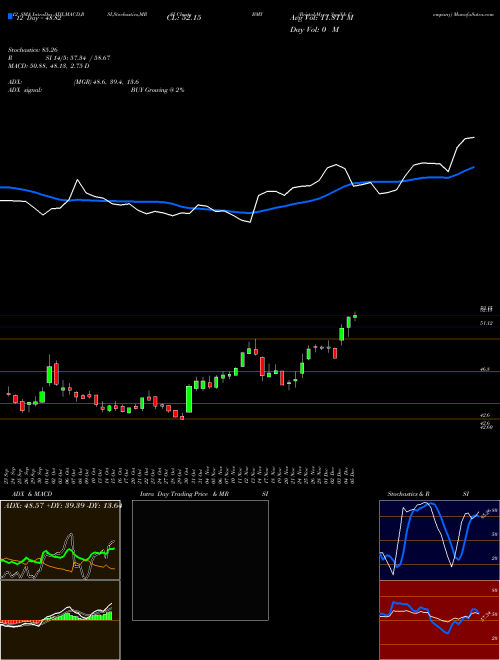This screenshot has height=660, width=500.
Task: Select the 'ADX & MACD' panel title
Action: (32, 494)
